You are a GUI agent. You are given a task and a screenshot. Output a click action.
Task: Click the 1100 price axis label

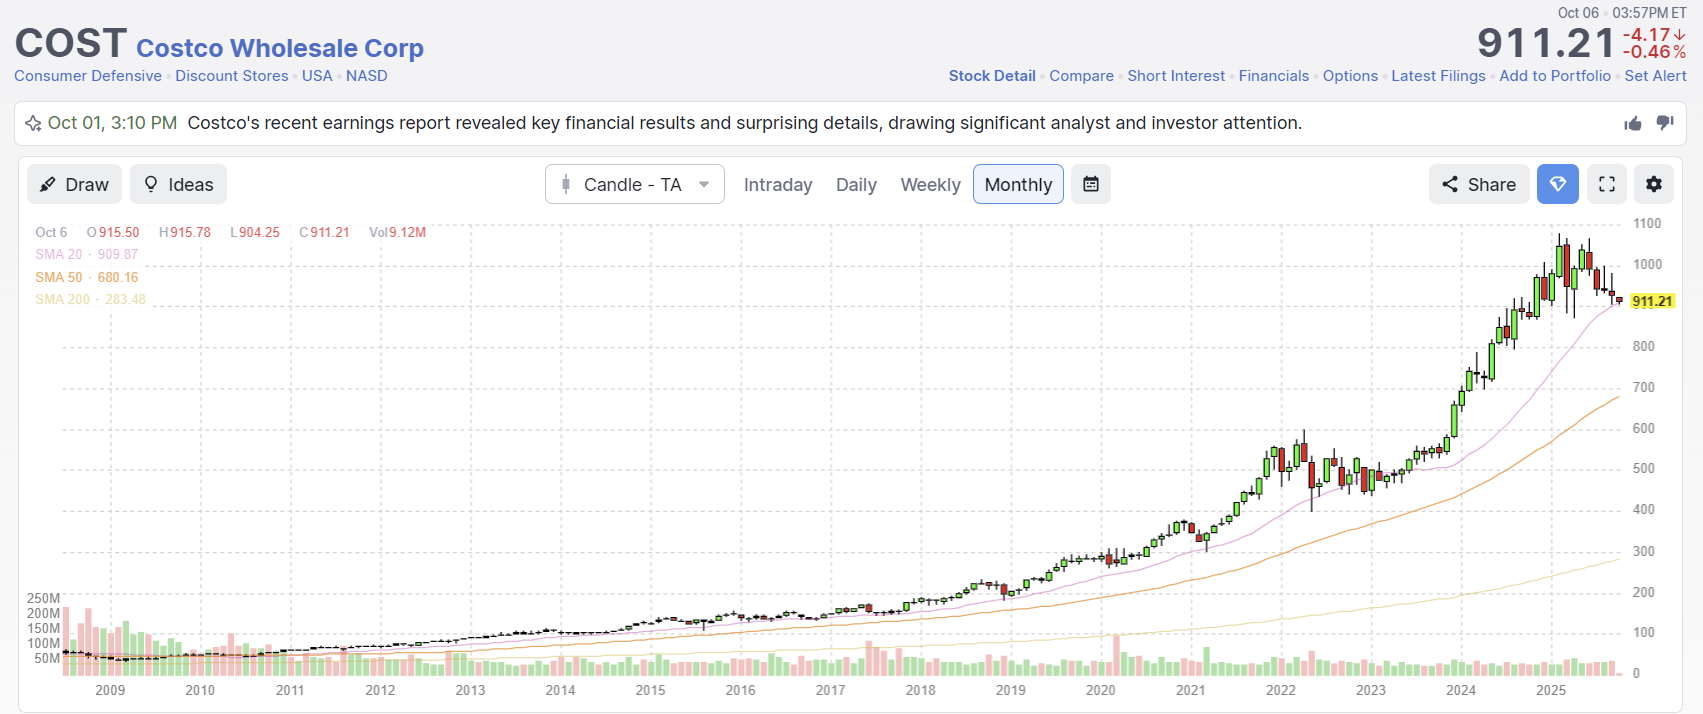tap(1647, 223)
